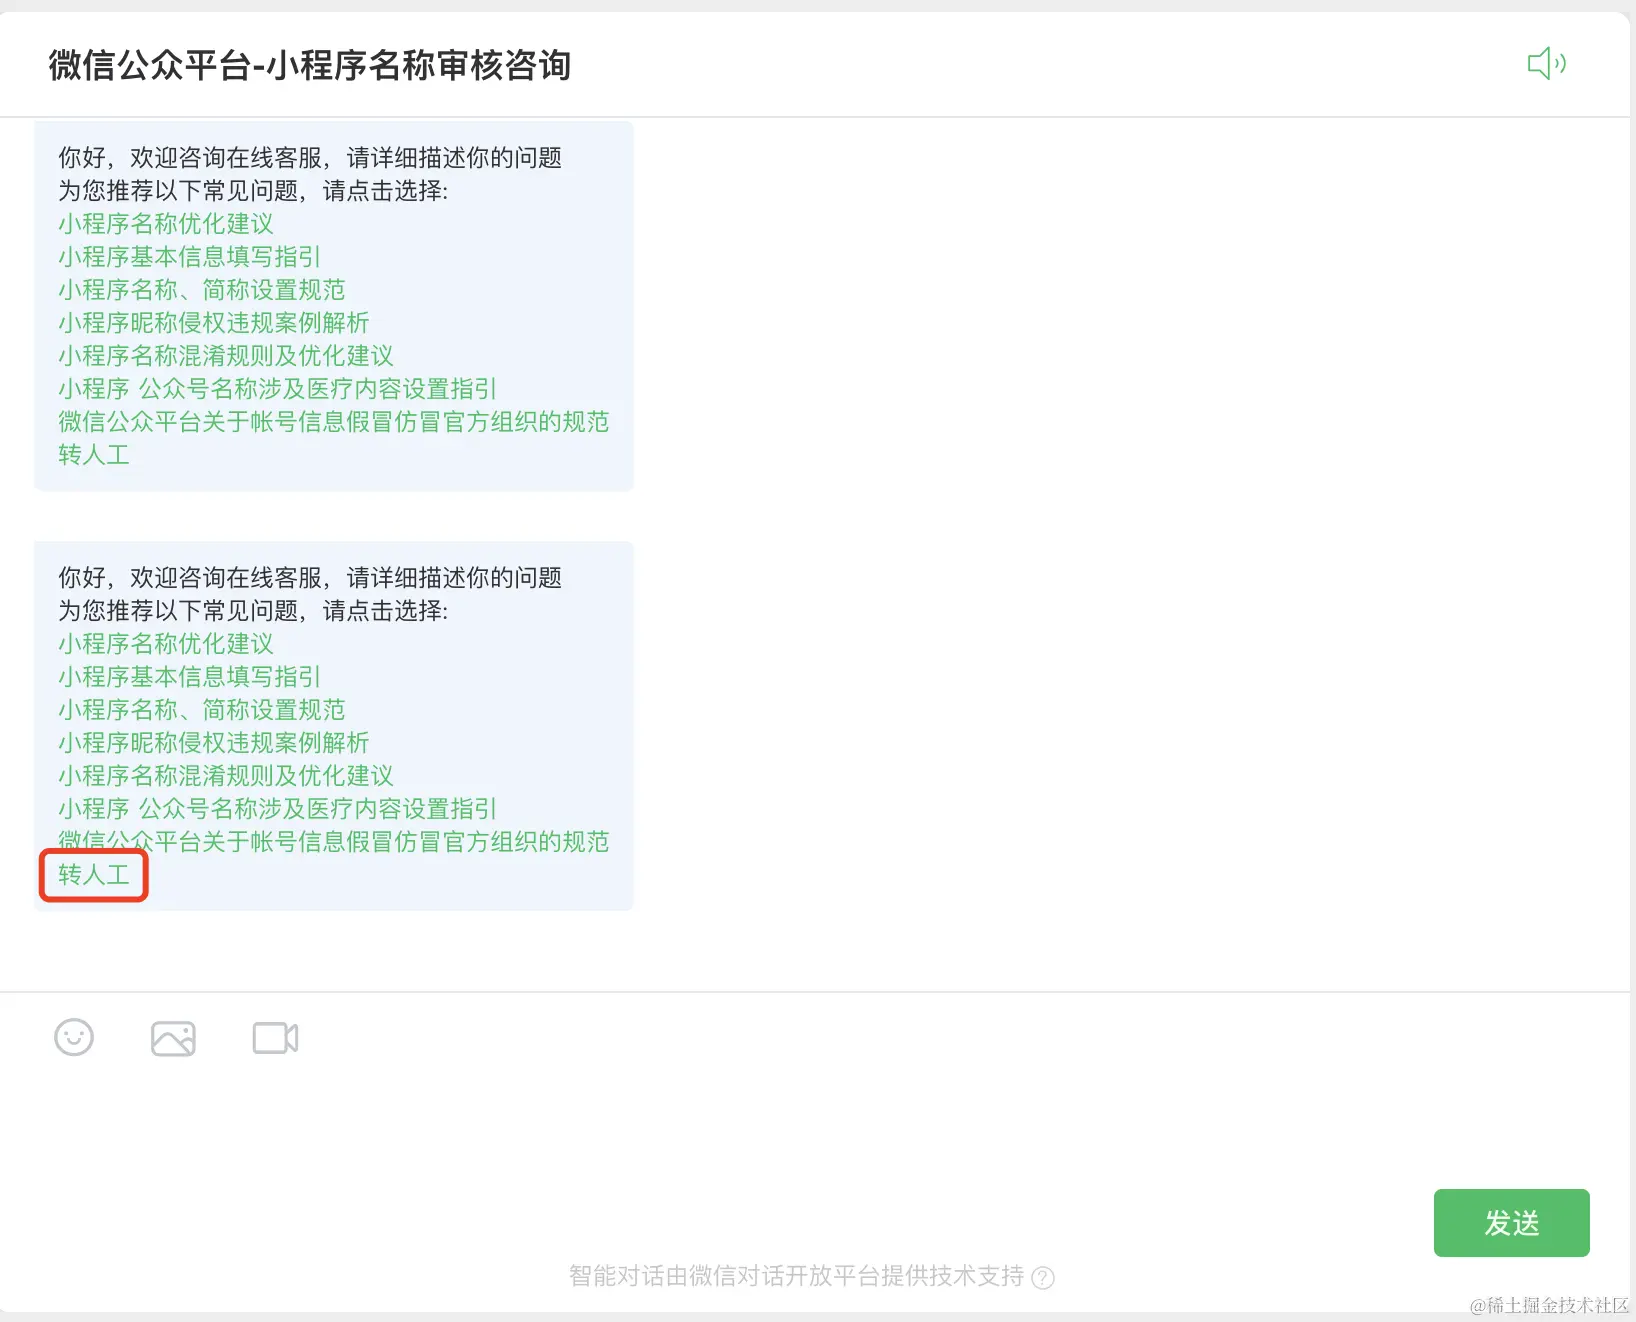The image size is (1636, 1322).
Task: Open 小程序昵称侵权违规案例解析 in the second message
Action: (x=214, y=743)
